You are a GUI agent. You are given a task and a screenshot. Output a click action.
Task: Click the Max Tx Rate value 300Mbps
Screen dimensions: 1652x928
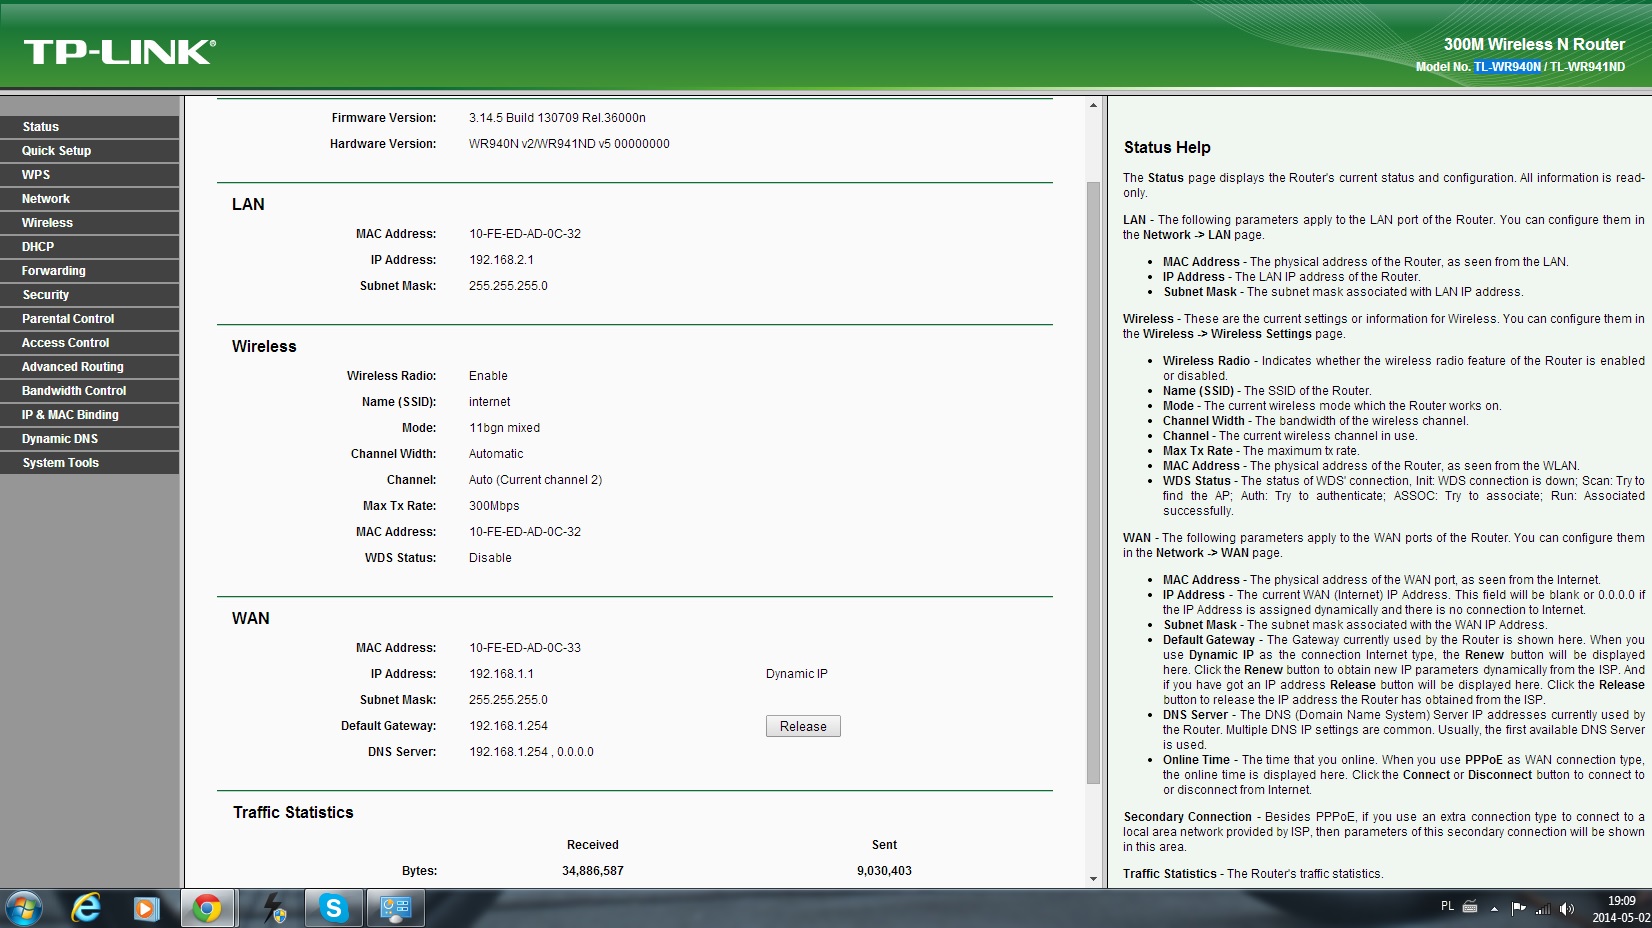coord(494,506)
